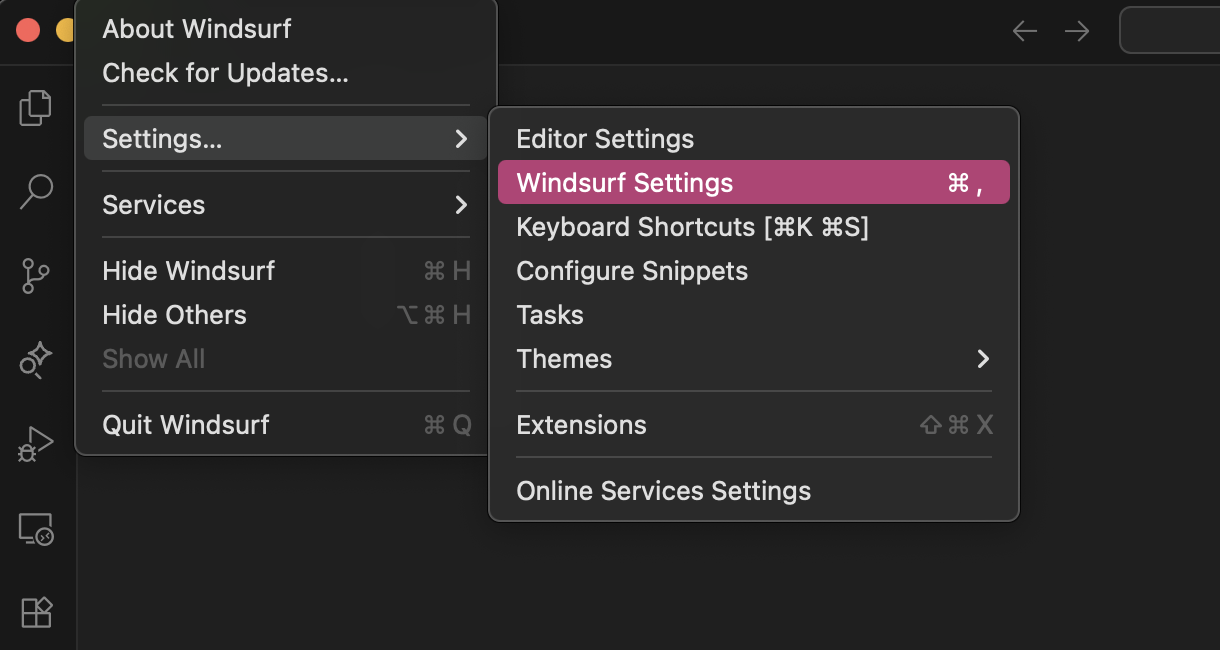
Task: Click the Go Back arrow
Action: (1025, 31)
